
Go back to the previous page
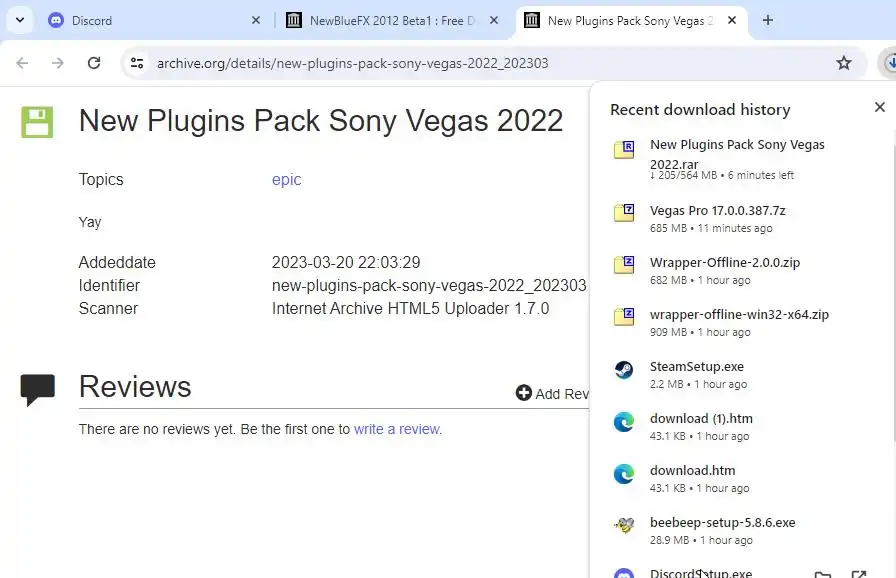coord(22,63)
